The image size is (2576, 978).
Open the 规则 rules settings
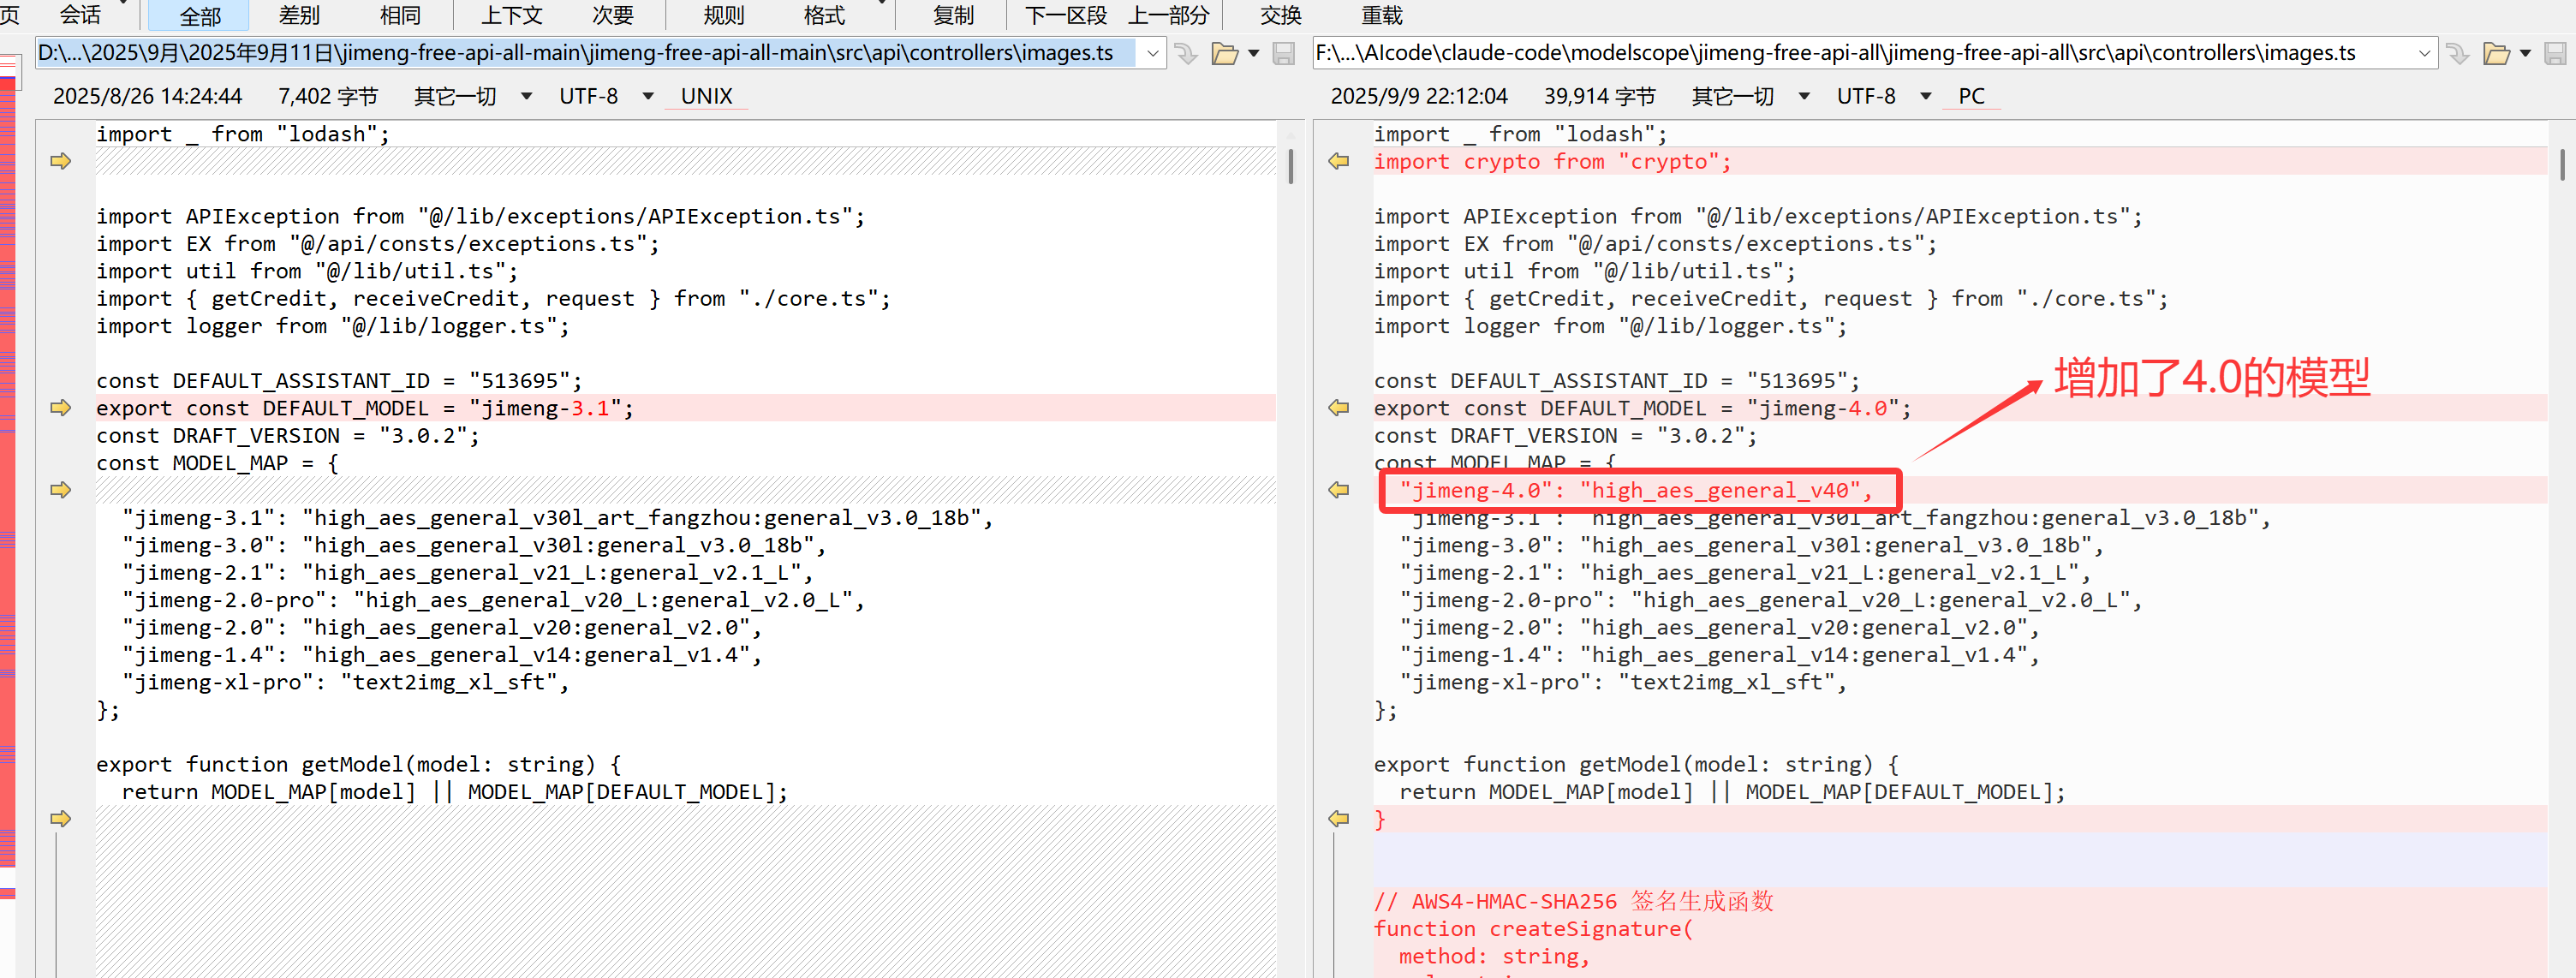[723, 16]
